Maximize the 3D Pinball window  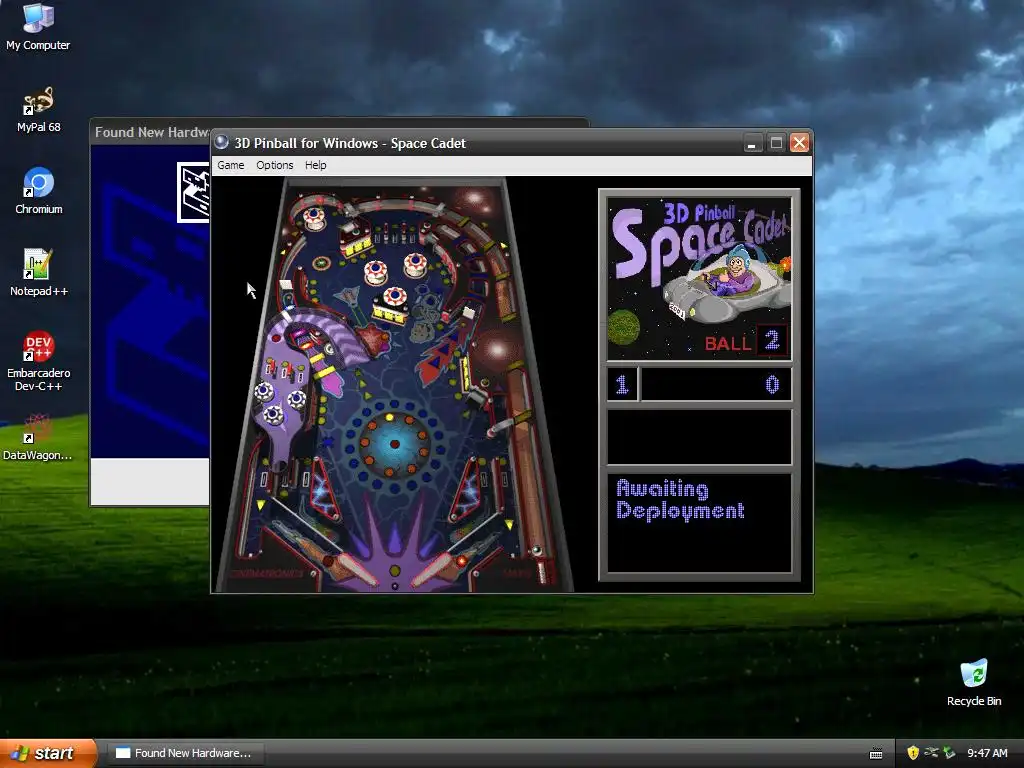pyautogui.click(x=776, y=142)
